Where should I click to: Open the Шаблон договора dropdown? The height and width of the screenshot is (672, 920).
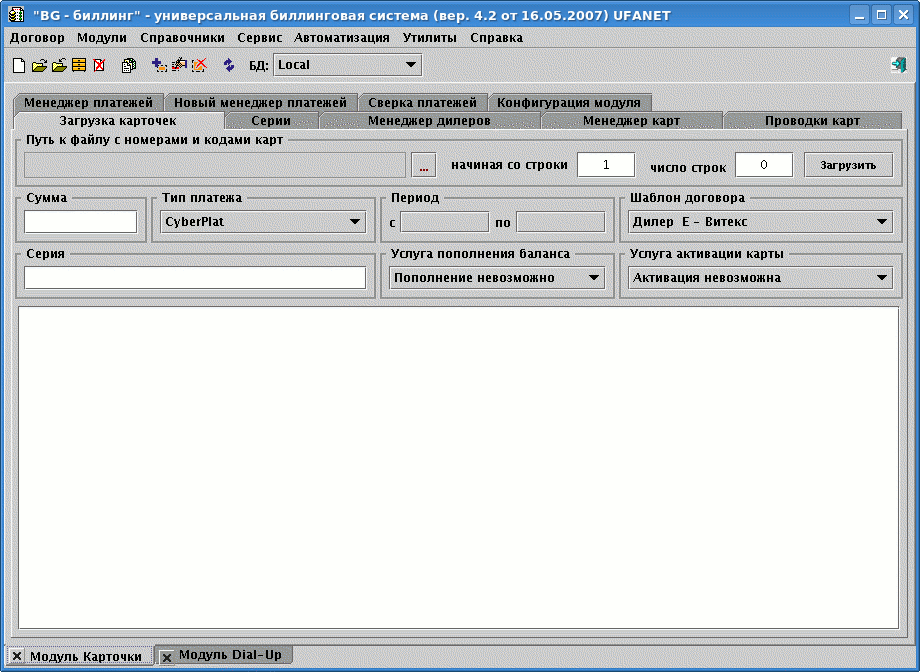(x=882, y=222)
